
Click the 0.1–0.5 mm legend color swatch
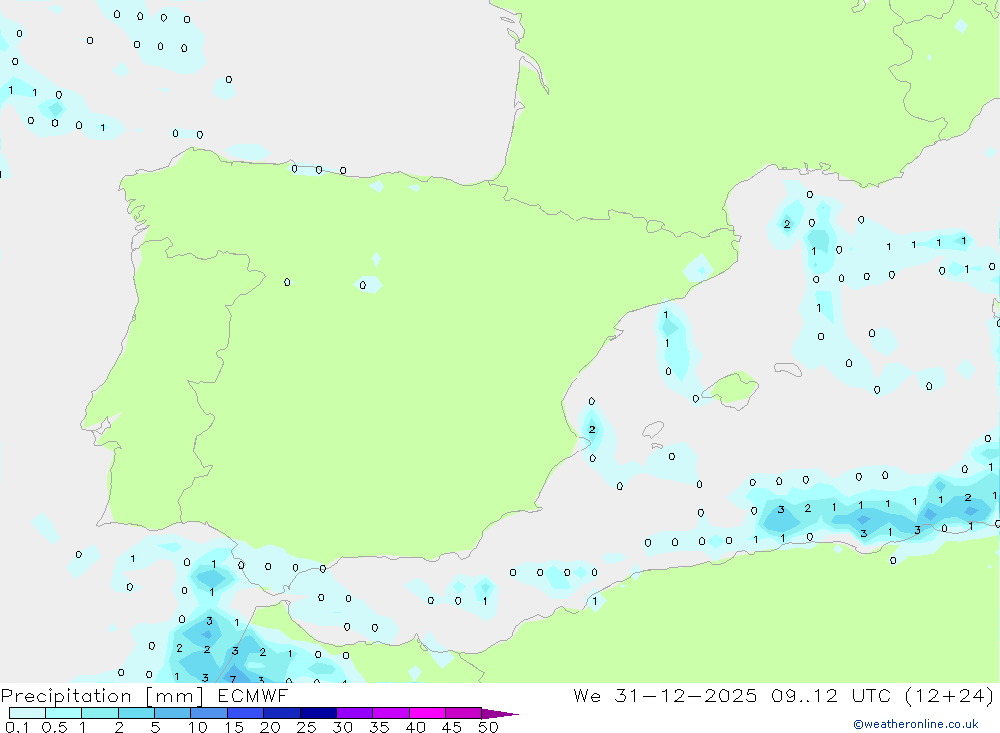27,713
